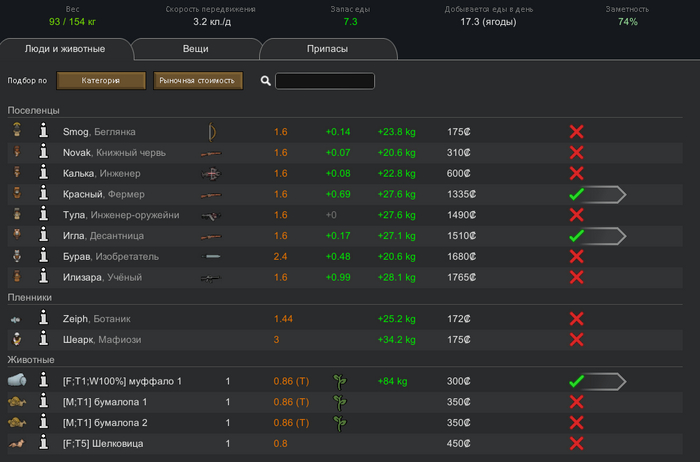Sort by Категория button
The height and width of the screenshot is (462, 700).
coord(101,81)
